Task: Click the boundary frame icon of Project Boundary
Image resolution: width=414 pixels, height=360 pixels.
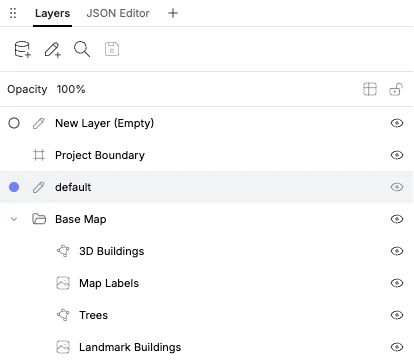Action: [x=39, y=155]
